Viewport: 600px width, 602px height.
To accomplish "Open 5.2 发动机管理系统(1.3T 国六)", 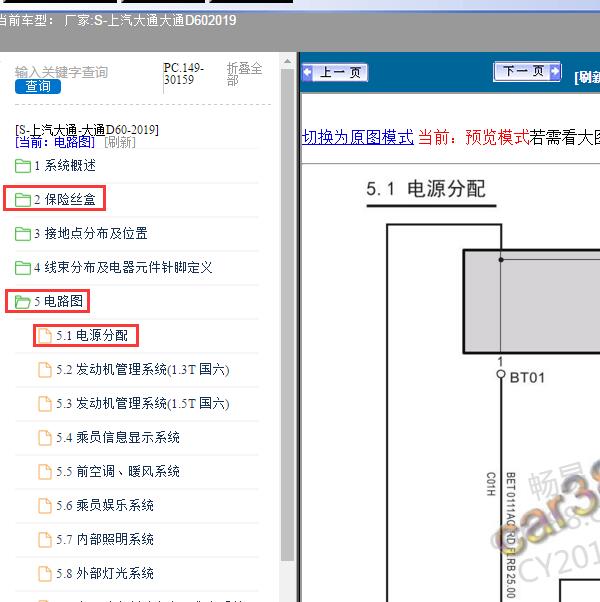I will [143, 370].
